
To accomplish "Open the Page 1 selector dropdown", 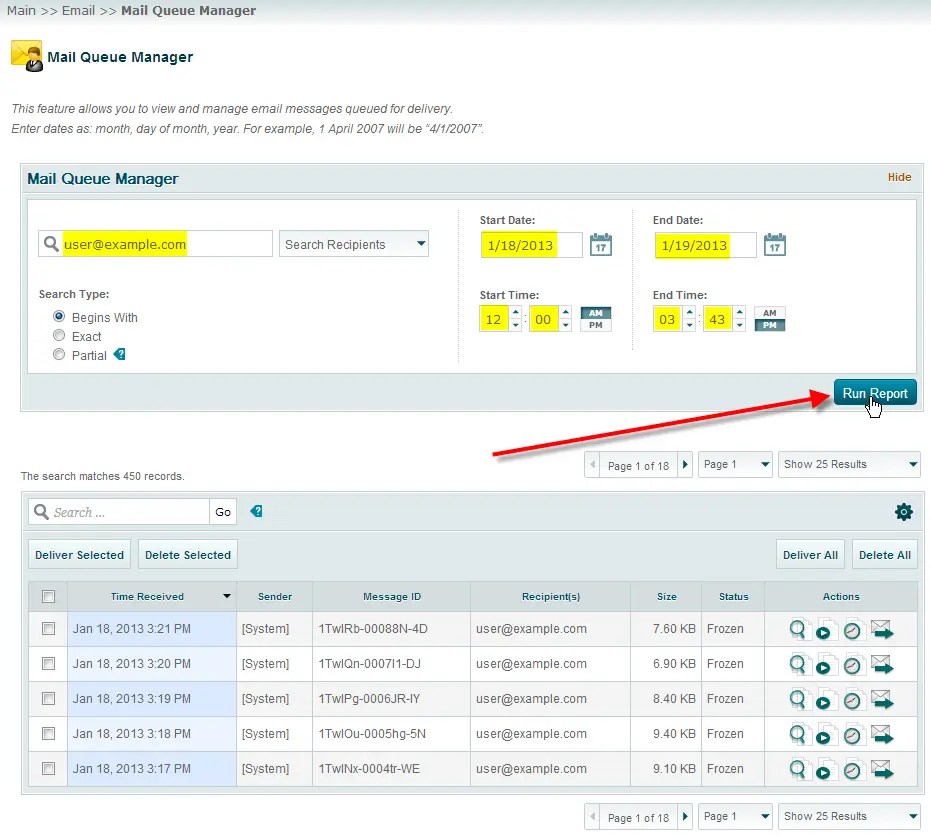I will 735,463.
